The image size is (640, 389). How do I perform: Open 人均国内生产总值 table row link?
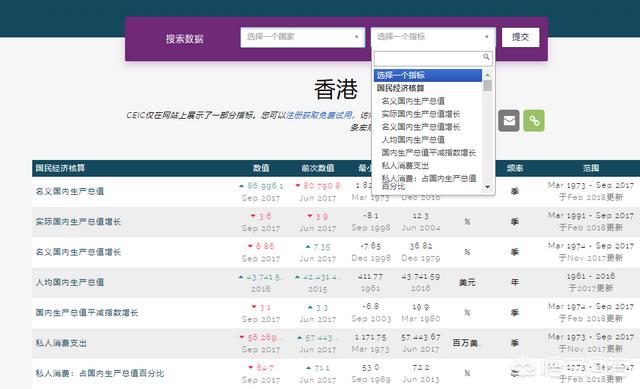70,282
